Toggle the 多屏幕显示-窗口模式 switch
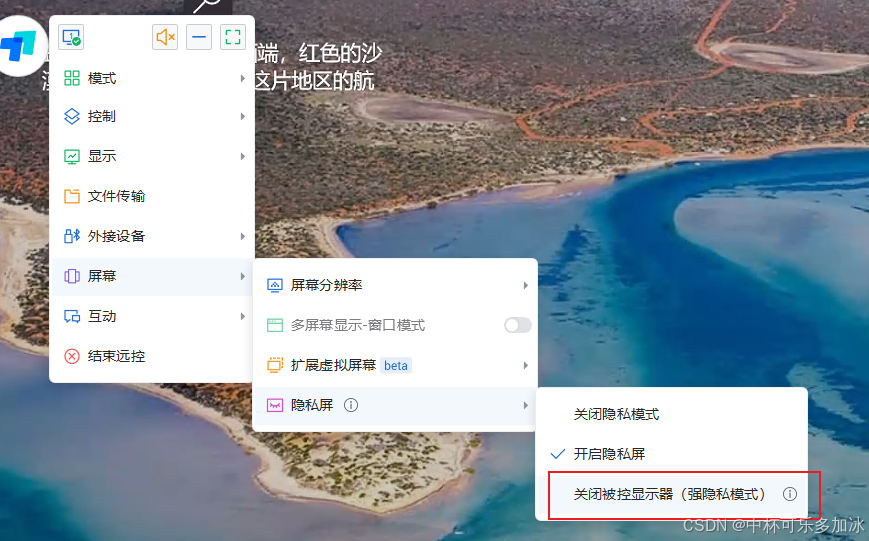This screenshot has width=869, height=541. coord(518,325)
